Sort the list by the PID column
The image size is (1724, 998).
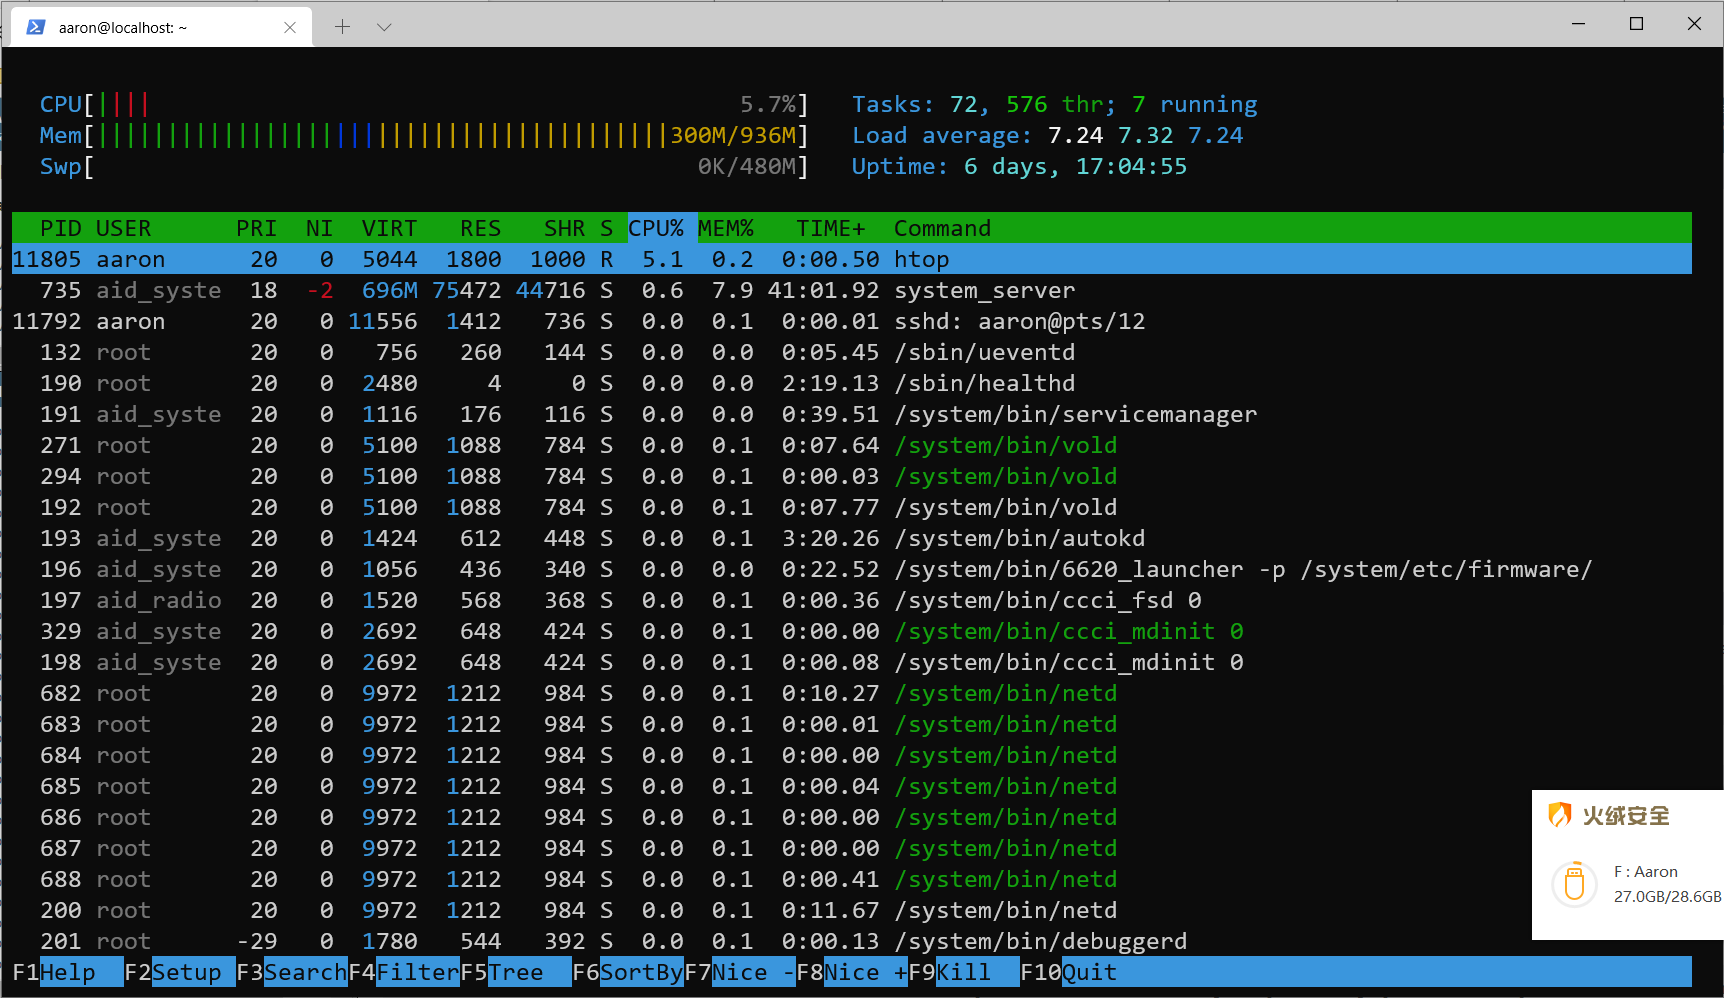pos(60,228)
